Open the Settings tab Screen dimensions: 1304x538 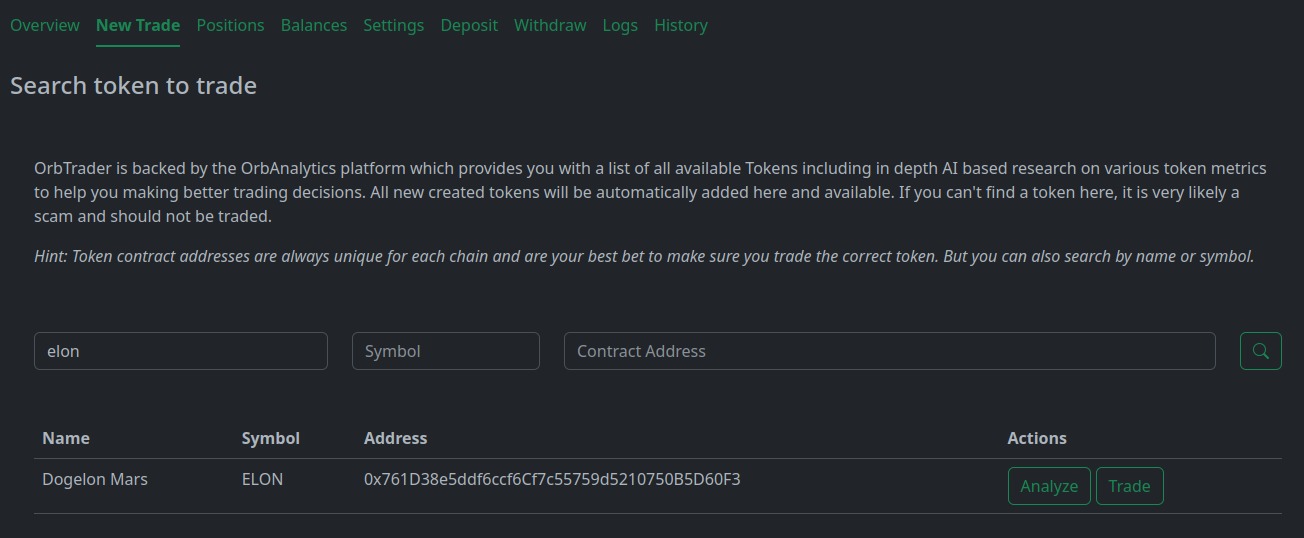coord(393,25)
